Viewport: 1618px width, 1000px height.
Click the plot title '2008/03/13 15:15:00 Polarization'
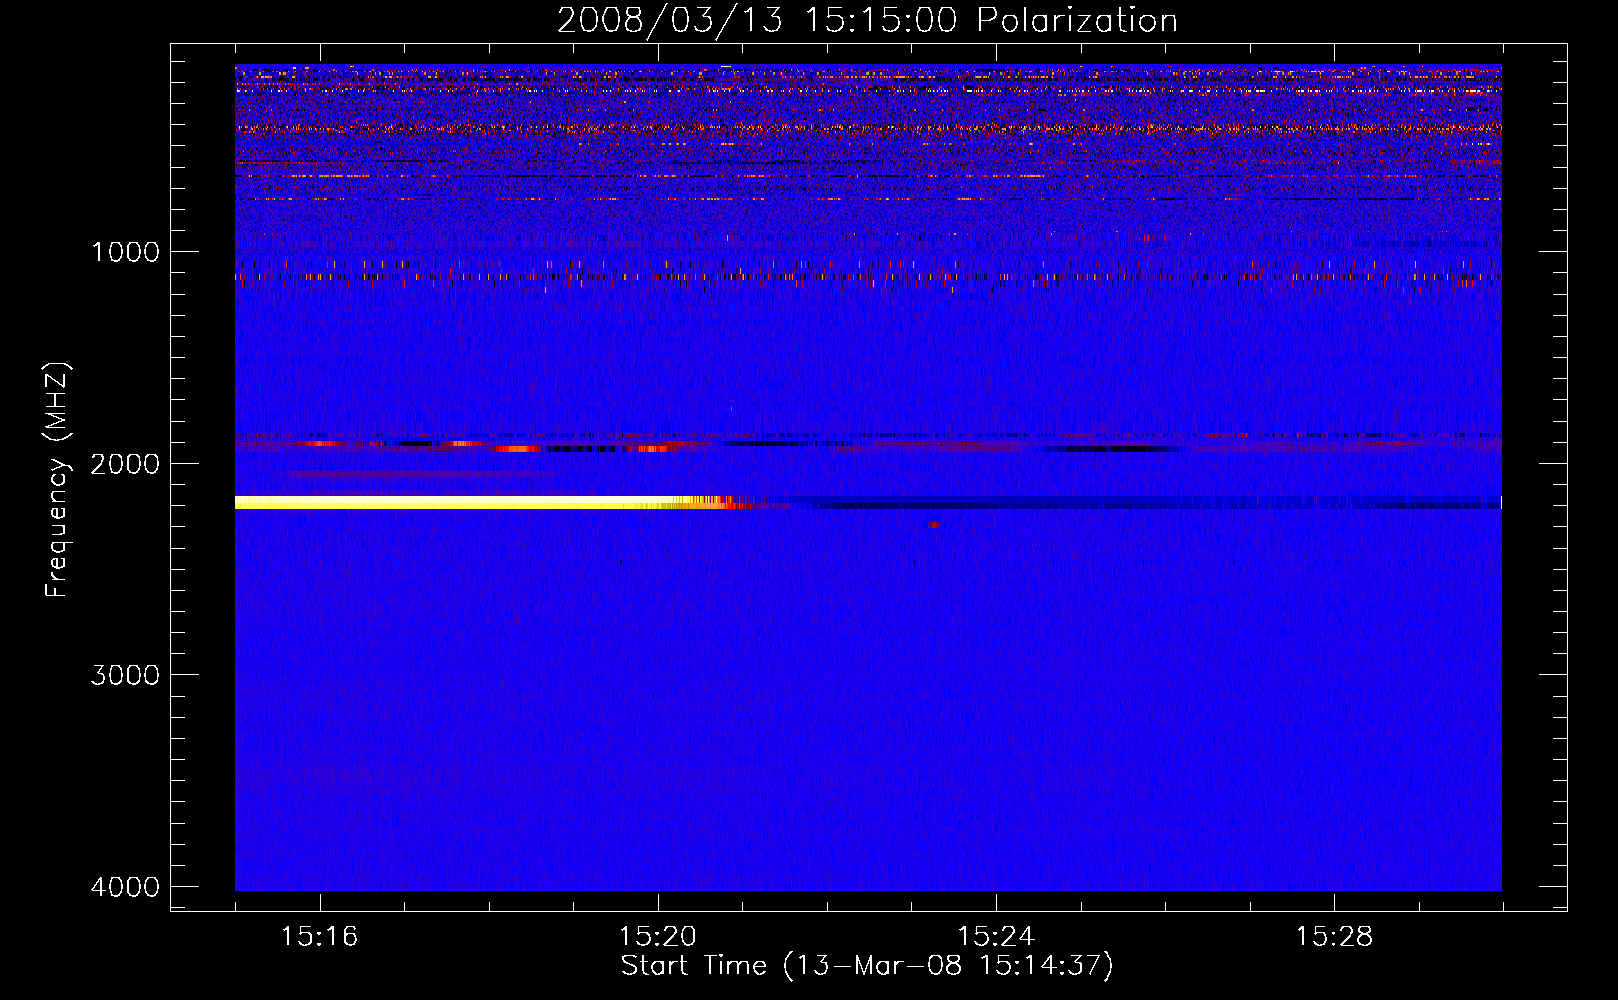[x=867, y=20]
